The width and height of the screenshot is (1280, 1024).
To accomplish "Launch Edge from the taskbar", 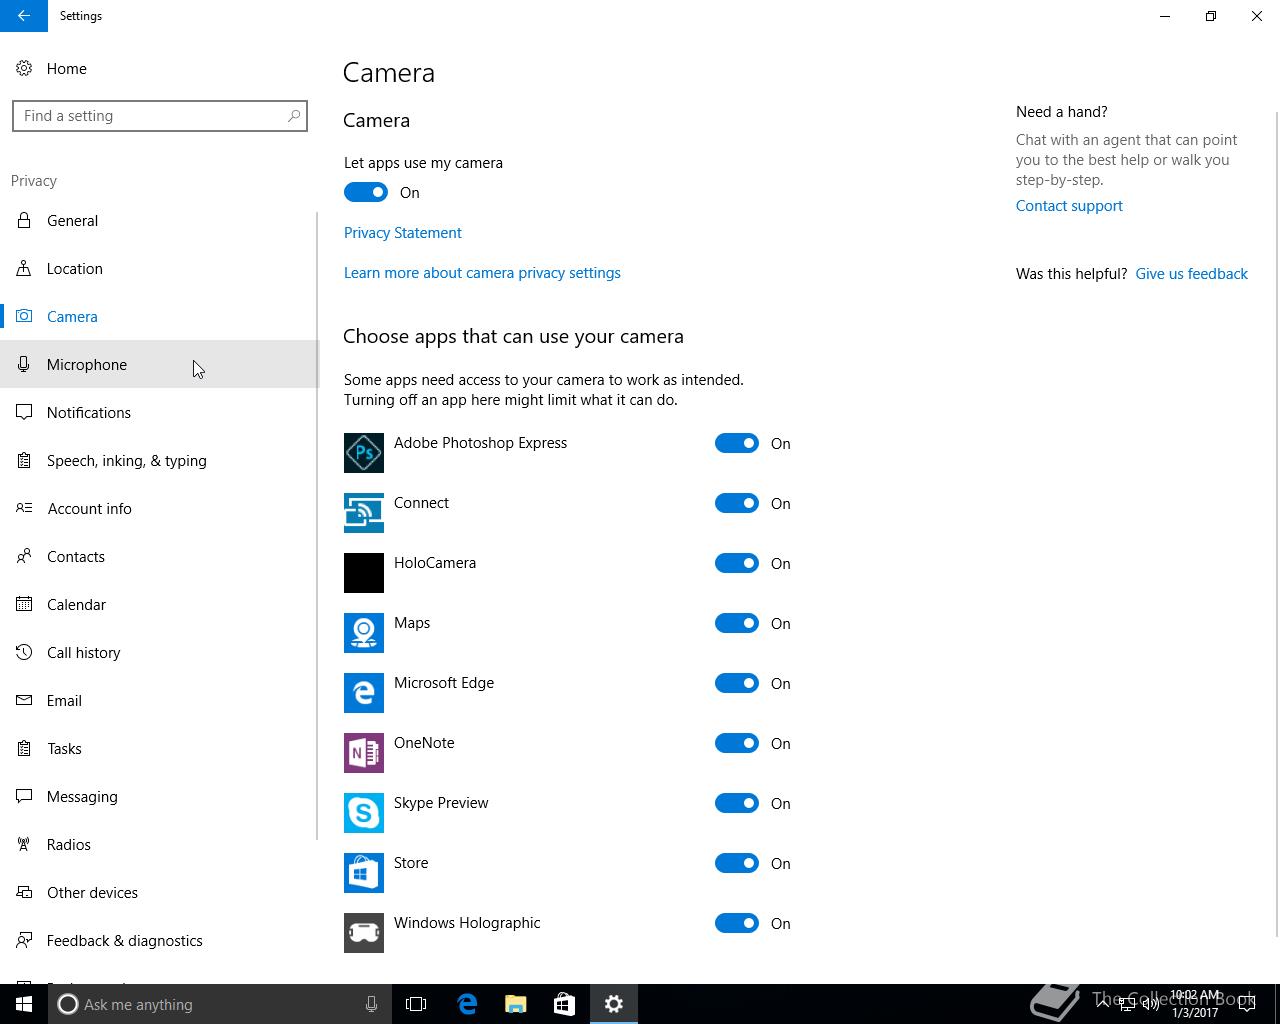I will [x=467, y=1004].
